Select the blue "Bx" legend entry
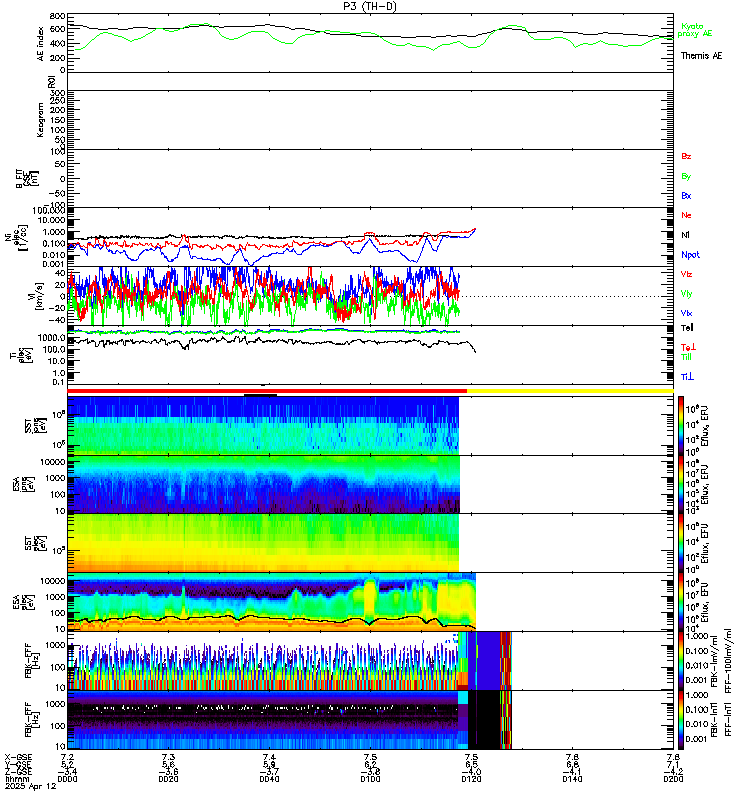Screen dimensions: 750x800 (x=686, y=195)
